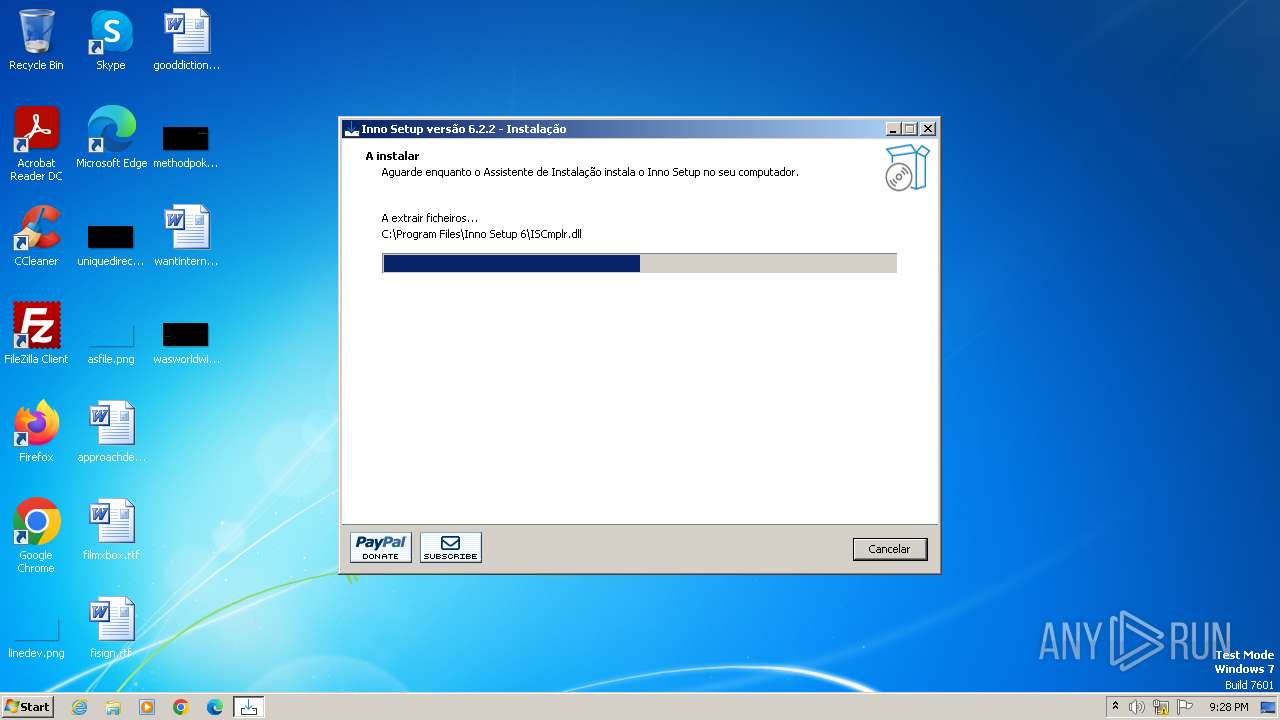The height and width of the screenshot is (720, 1280).
Task: Open Internet Explorer from taskbar
Action: [79, 707]
